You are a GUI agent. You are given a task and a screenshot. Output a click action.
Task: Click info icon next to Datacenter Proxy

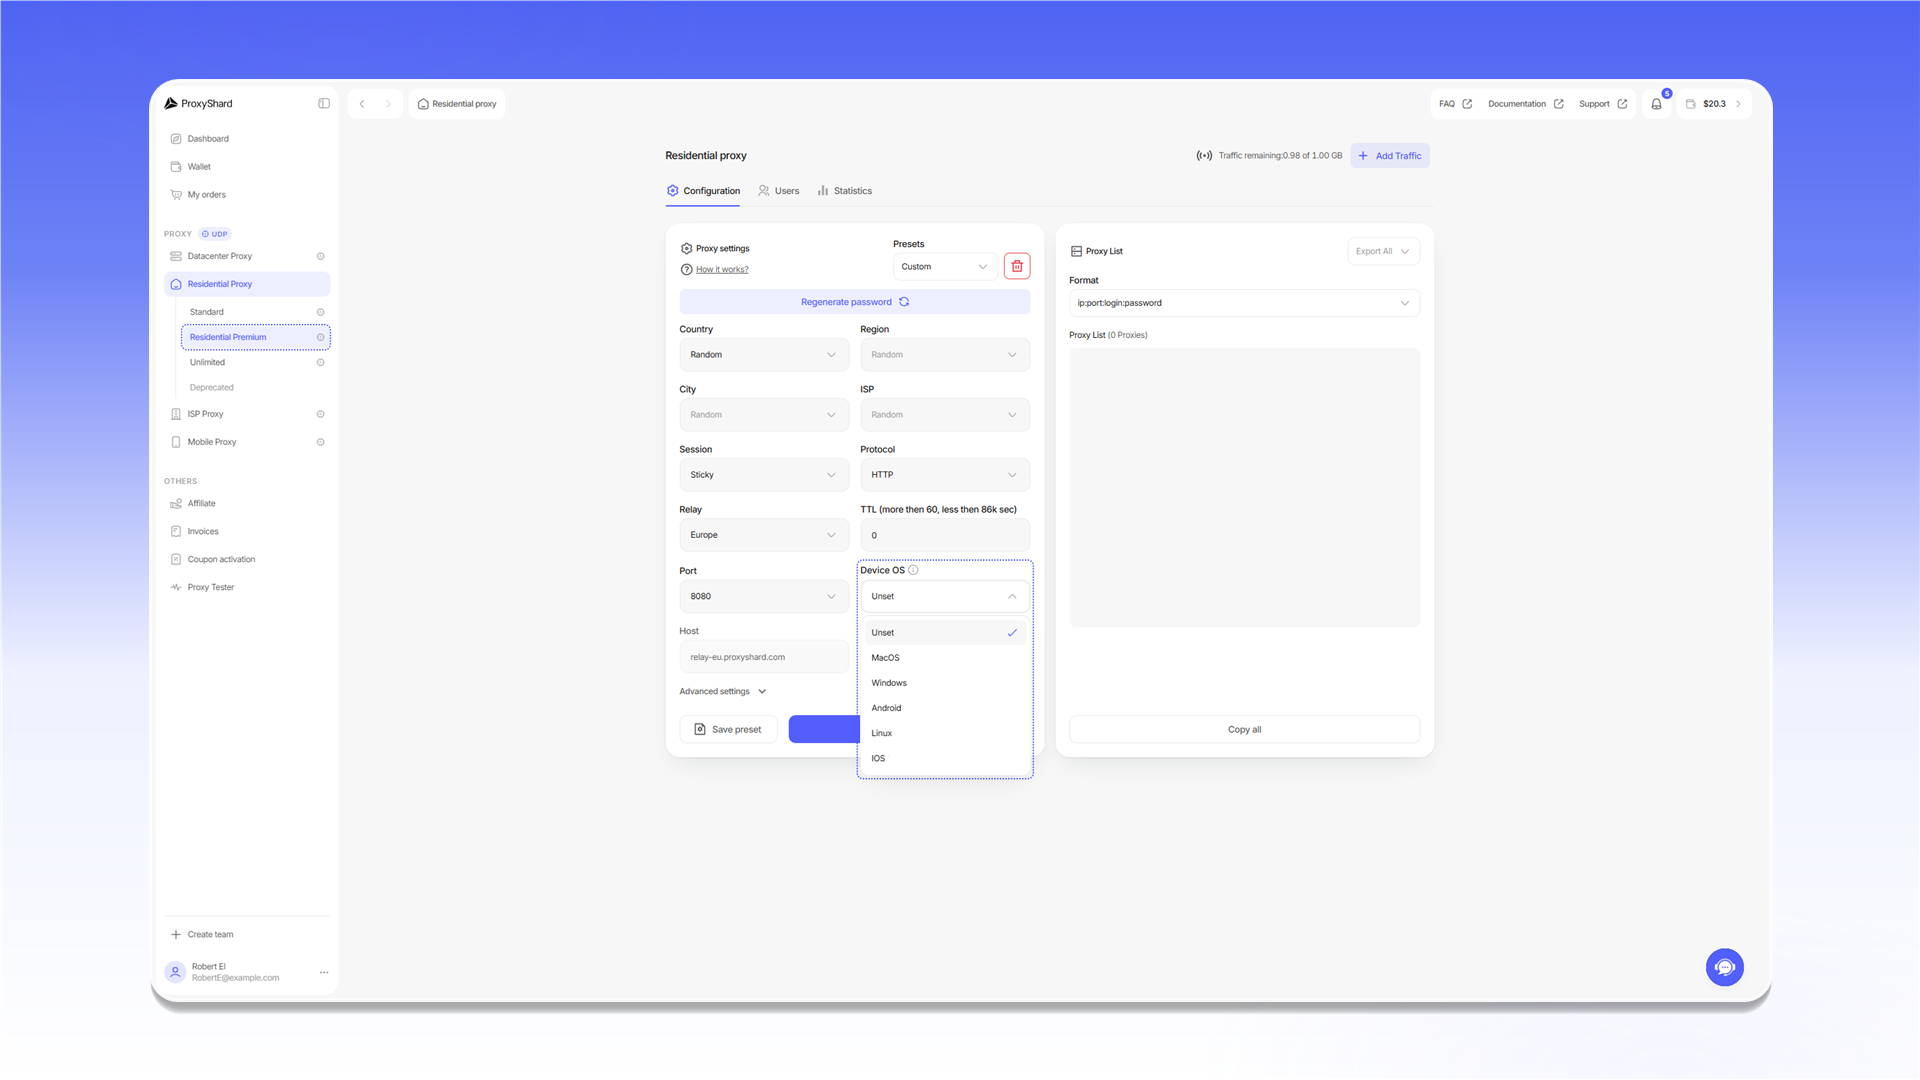[x=320, y=256]
